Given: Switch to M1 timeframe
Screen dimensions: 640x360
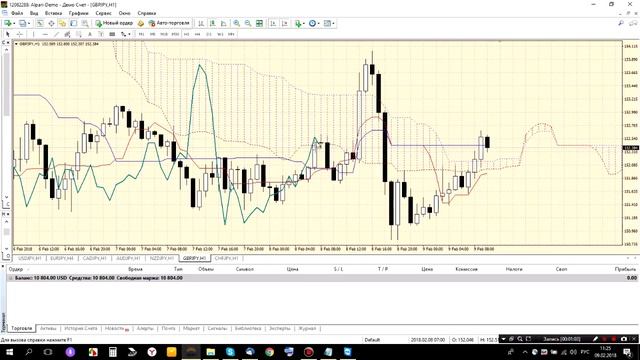Looking at the screenshot, I should point(142,34).
